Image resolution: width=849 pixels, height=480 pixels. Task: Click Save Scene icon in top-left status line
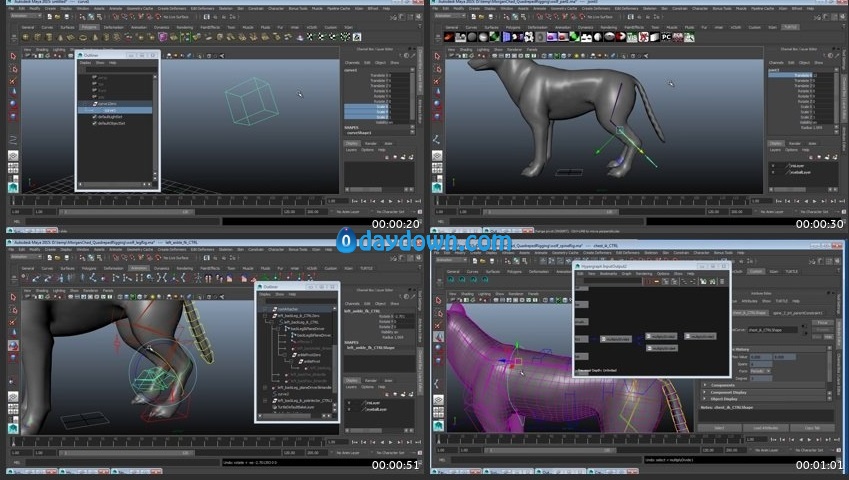(65, 17)
